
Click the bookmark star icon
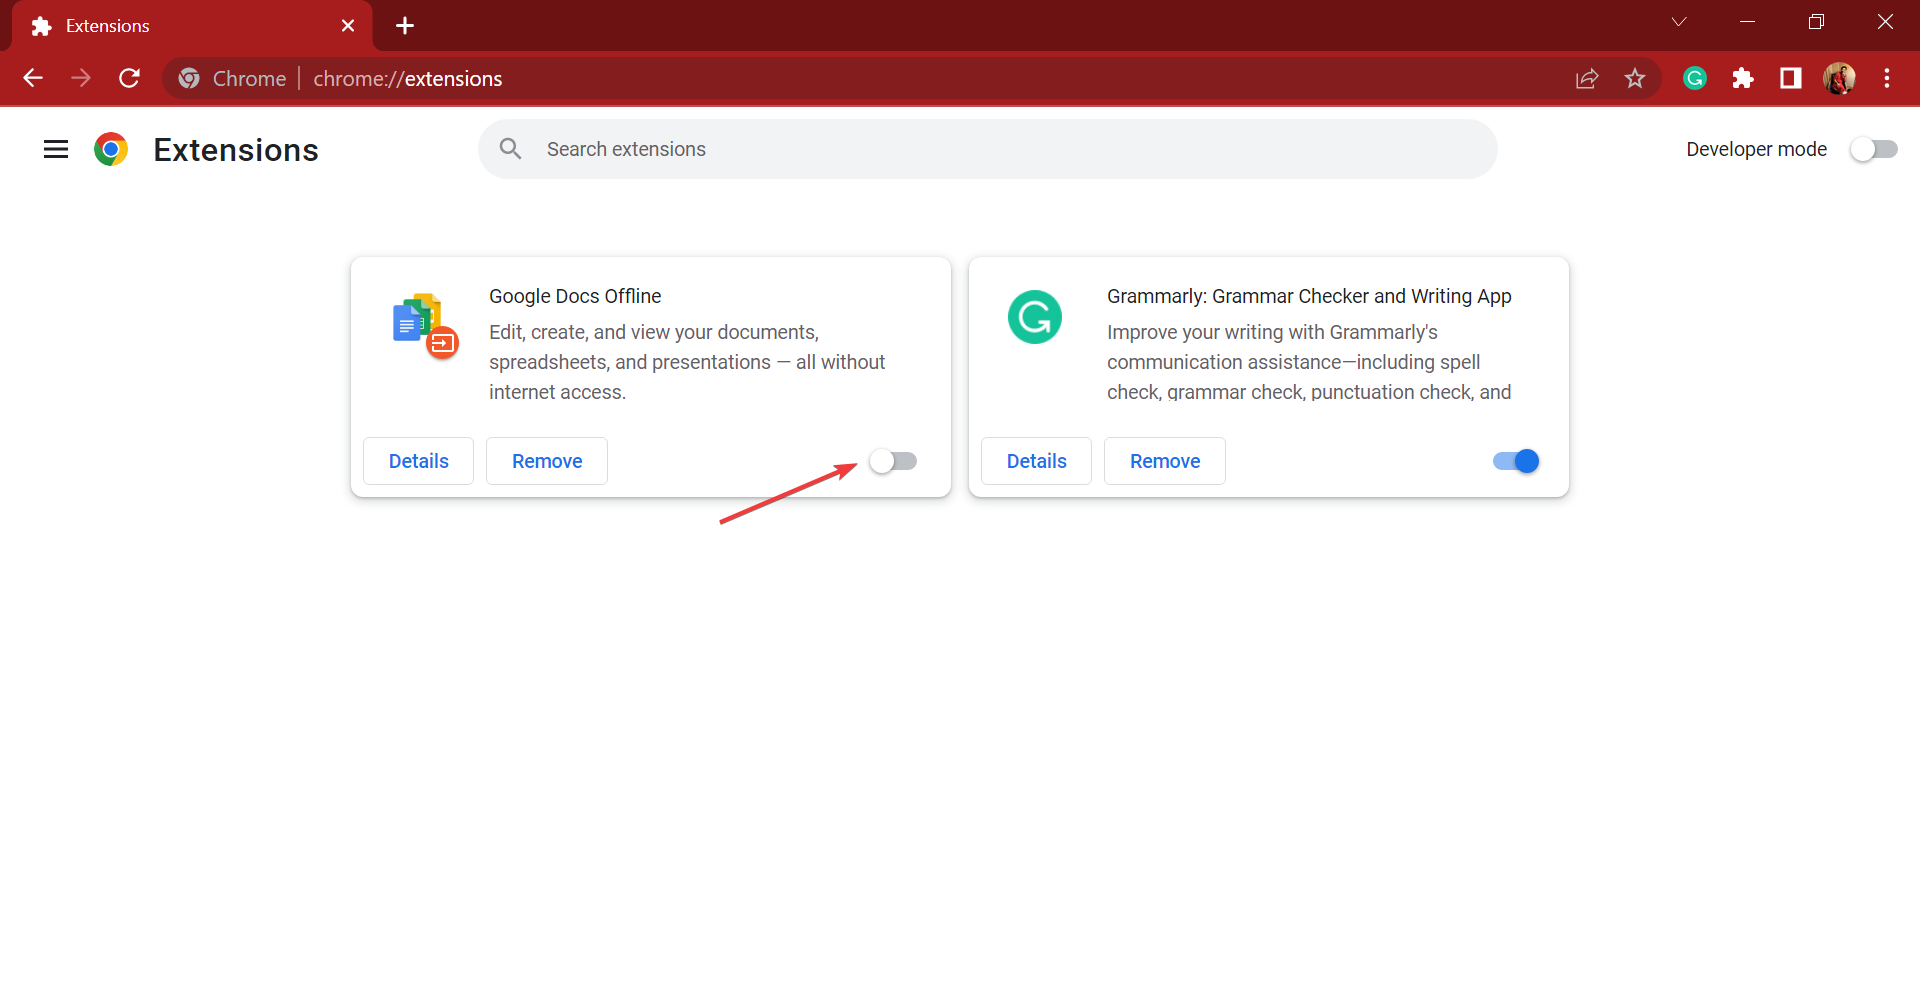pyautogui.click(x=1635, y=78)
